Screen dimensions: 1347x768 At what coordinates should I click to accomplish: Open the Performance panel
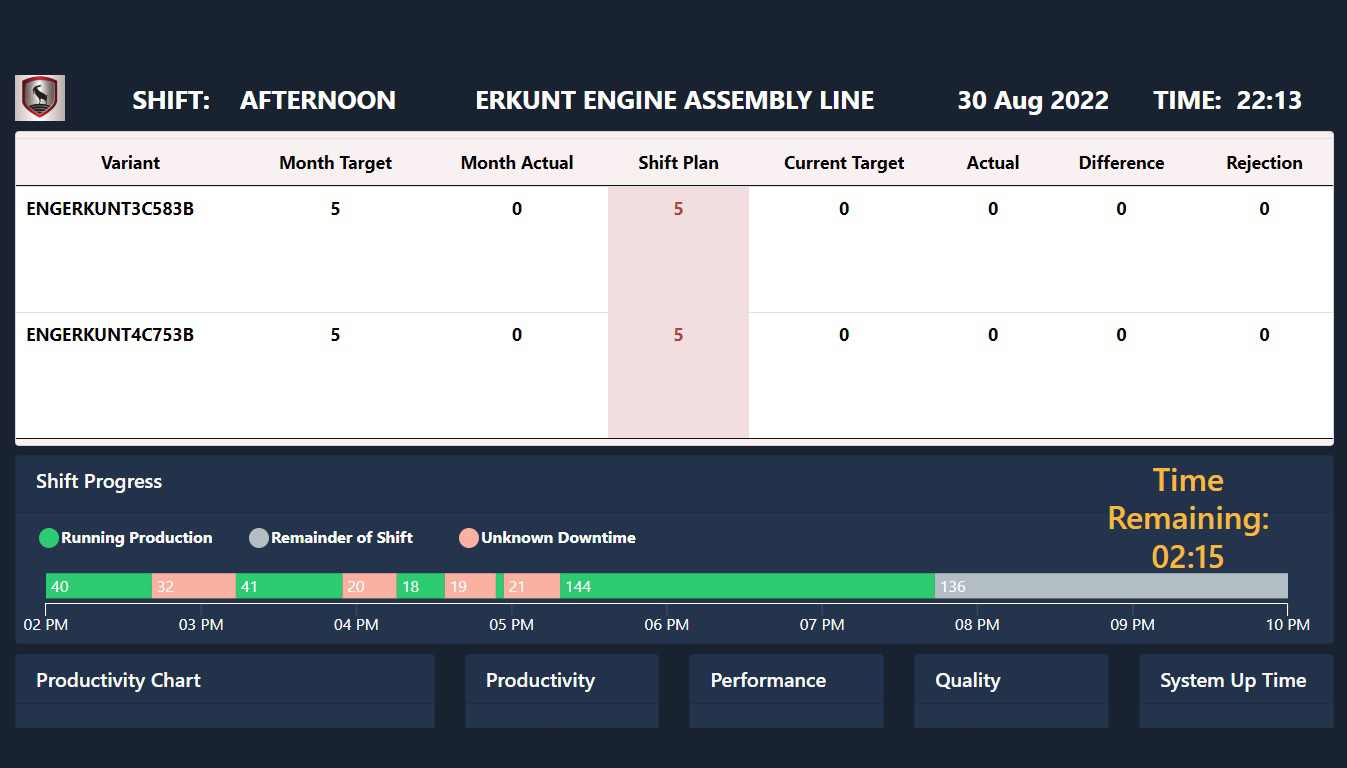(x=786, y=691)
